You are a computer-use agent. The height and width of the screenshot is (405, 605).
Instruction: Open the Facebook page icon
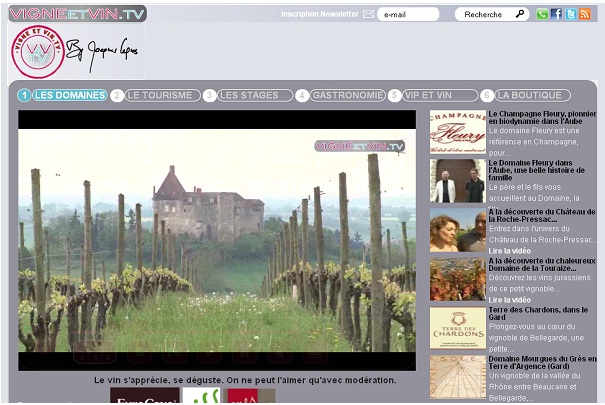556,14
